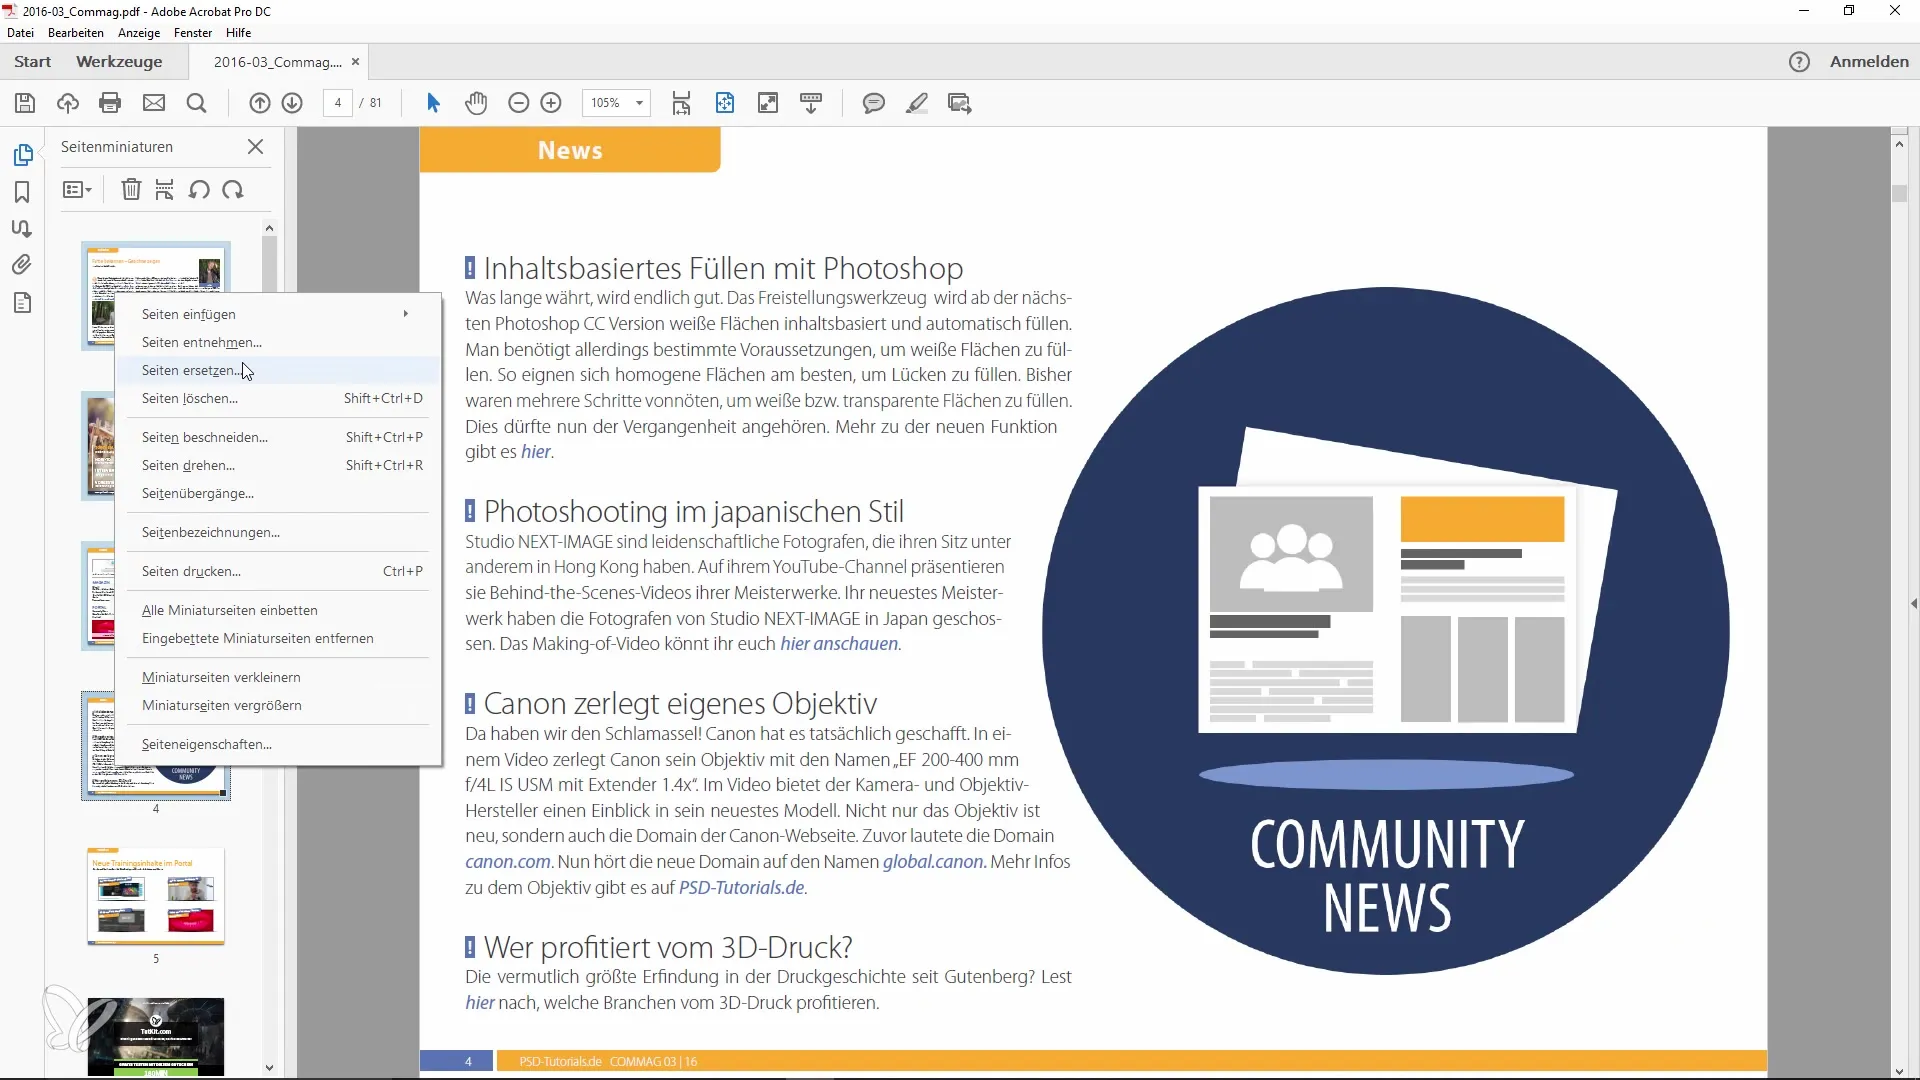Click the page 5 thumbnail in panel
The image size is (1920, 1080).
click(156, 897)
